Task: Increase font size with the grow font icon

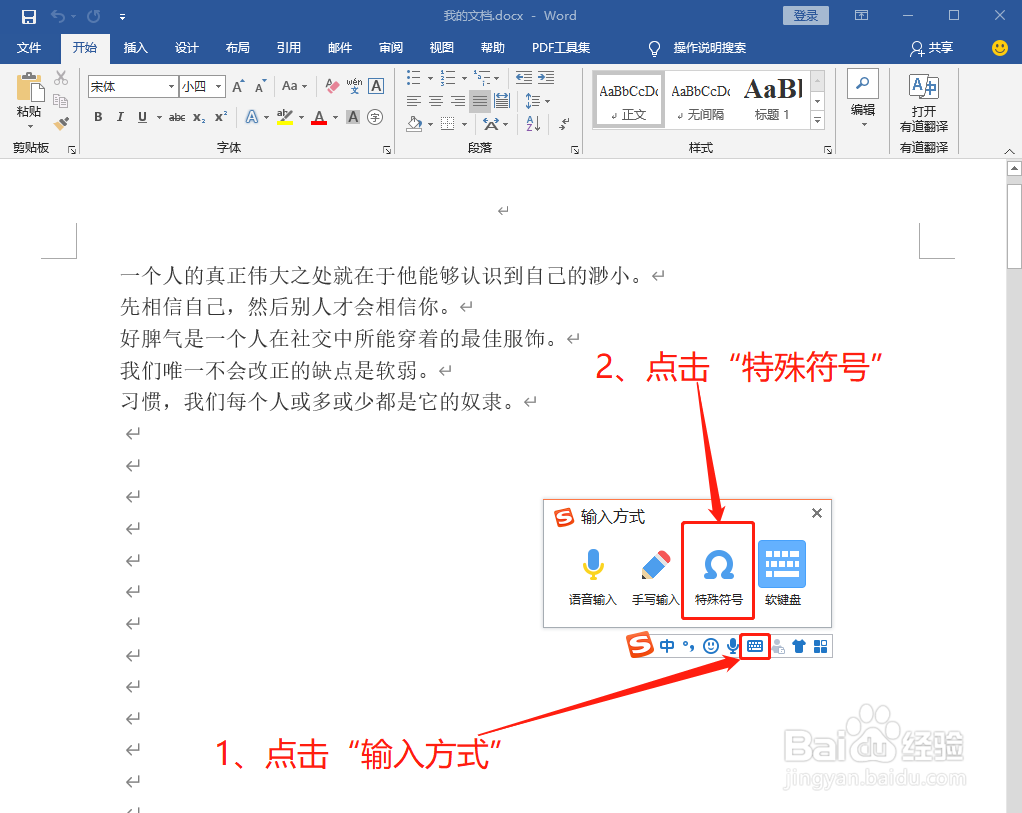Action: coord(238,86)
